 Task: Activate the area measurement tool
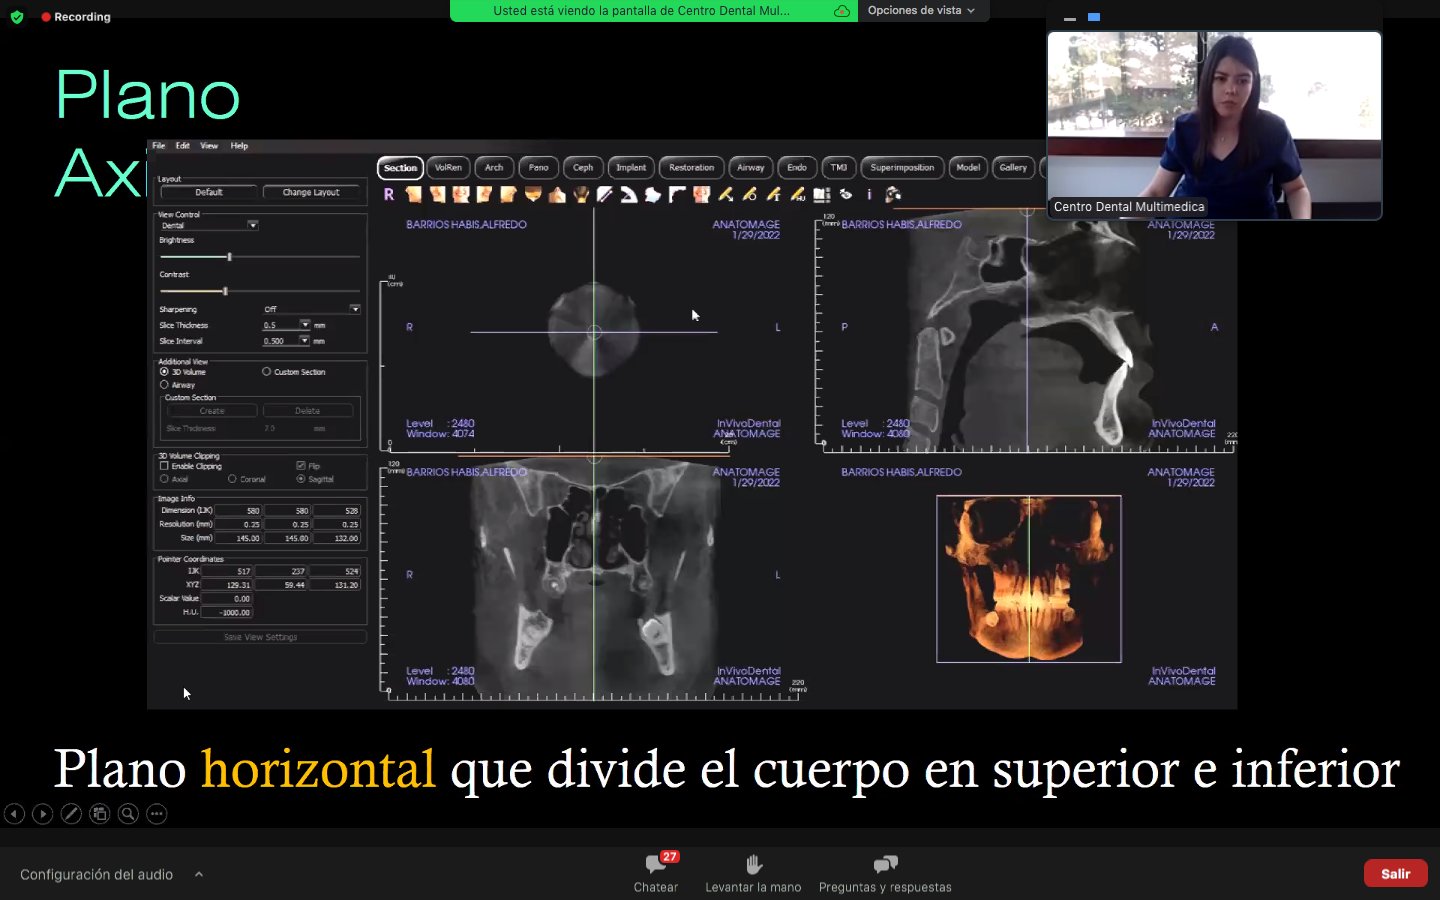[x=653, y=194]
